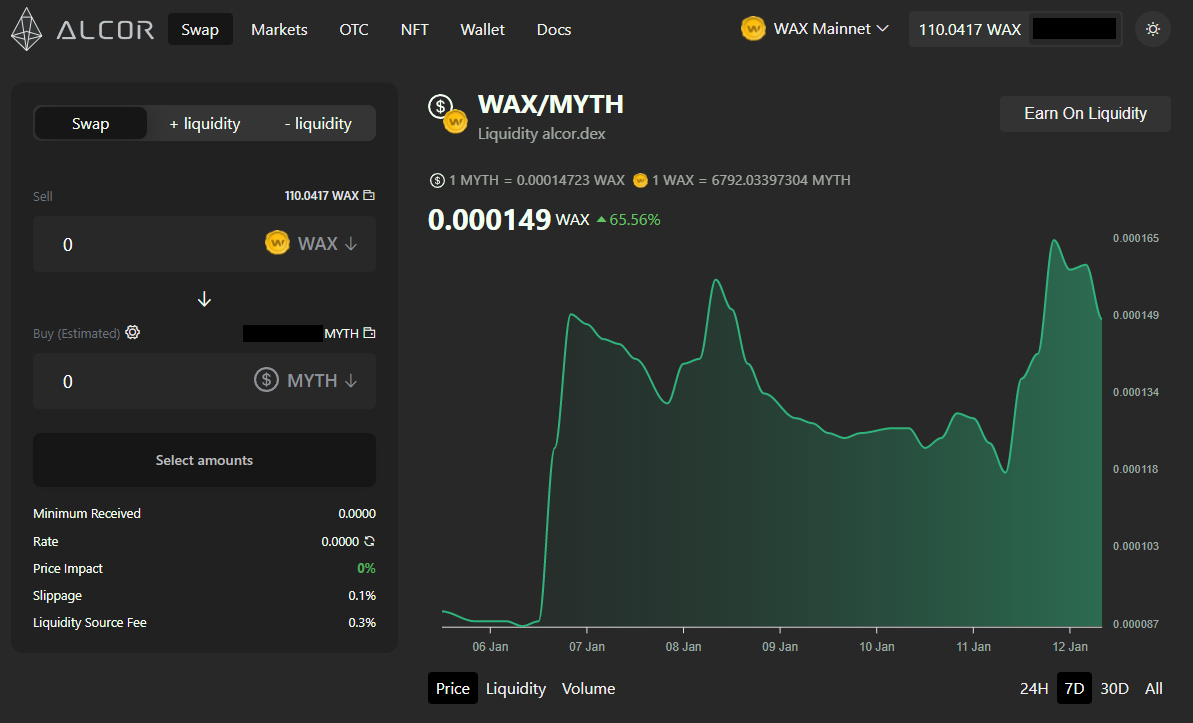Open the NFT page

[415, 30]
